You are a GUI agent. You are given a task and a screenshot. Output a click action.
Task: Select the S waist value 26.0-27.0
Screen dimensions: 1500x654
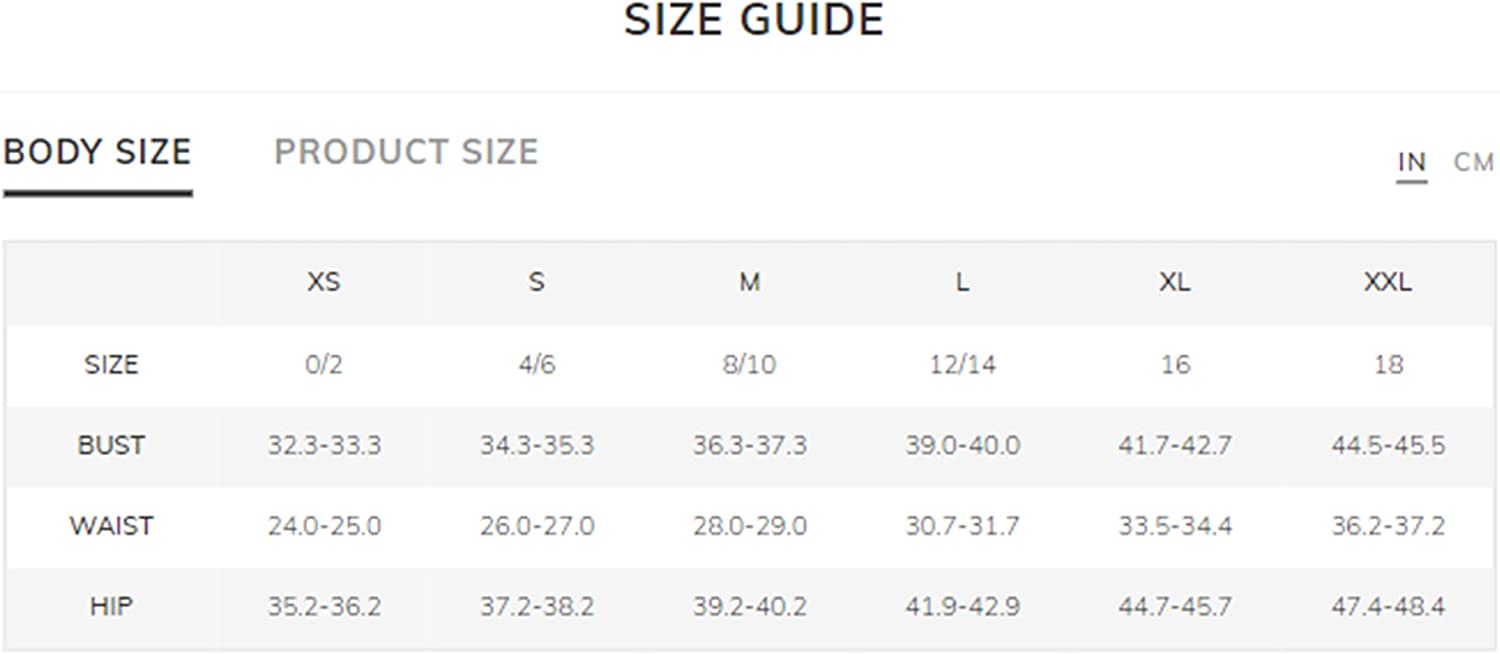[x=537, y=526]
